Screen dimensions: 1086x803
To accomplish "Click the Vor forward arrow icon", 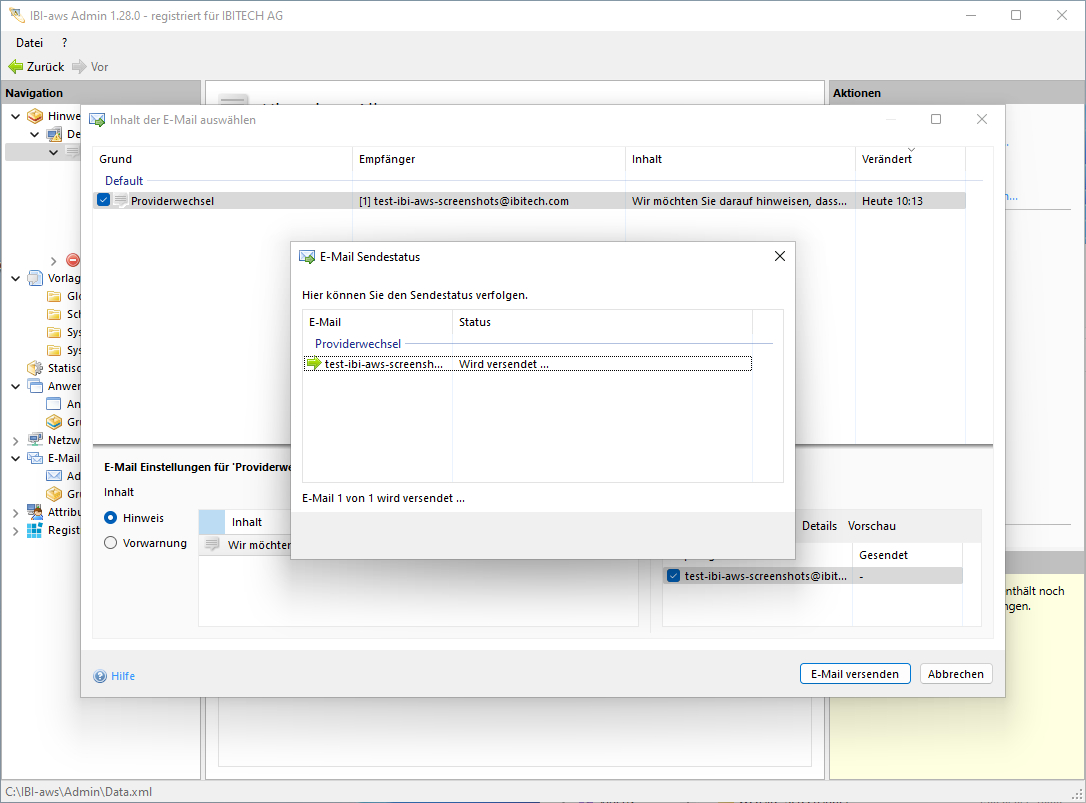I will tap(80, 67).
